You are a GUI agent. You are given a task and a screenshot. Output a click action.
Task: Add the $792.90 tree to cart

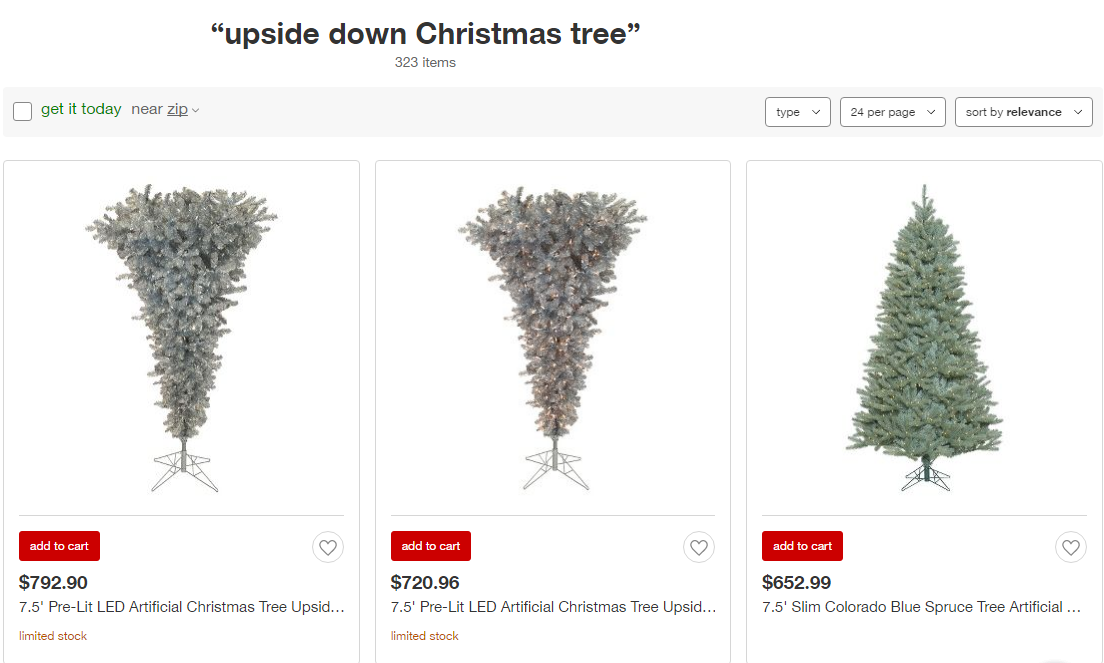(59, 546)
